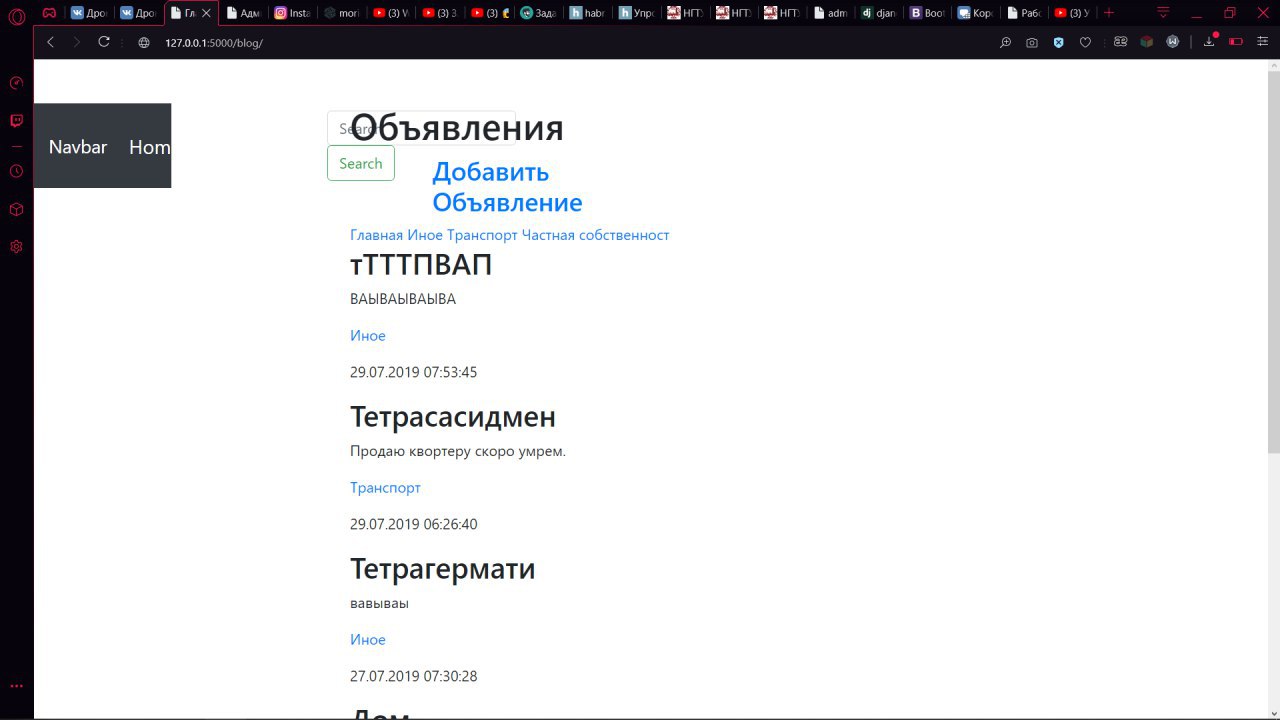Switch to the django tab

[x=879, y=13]
